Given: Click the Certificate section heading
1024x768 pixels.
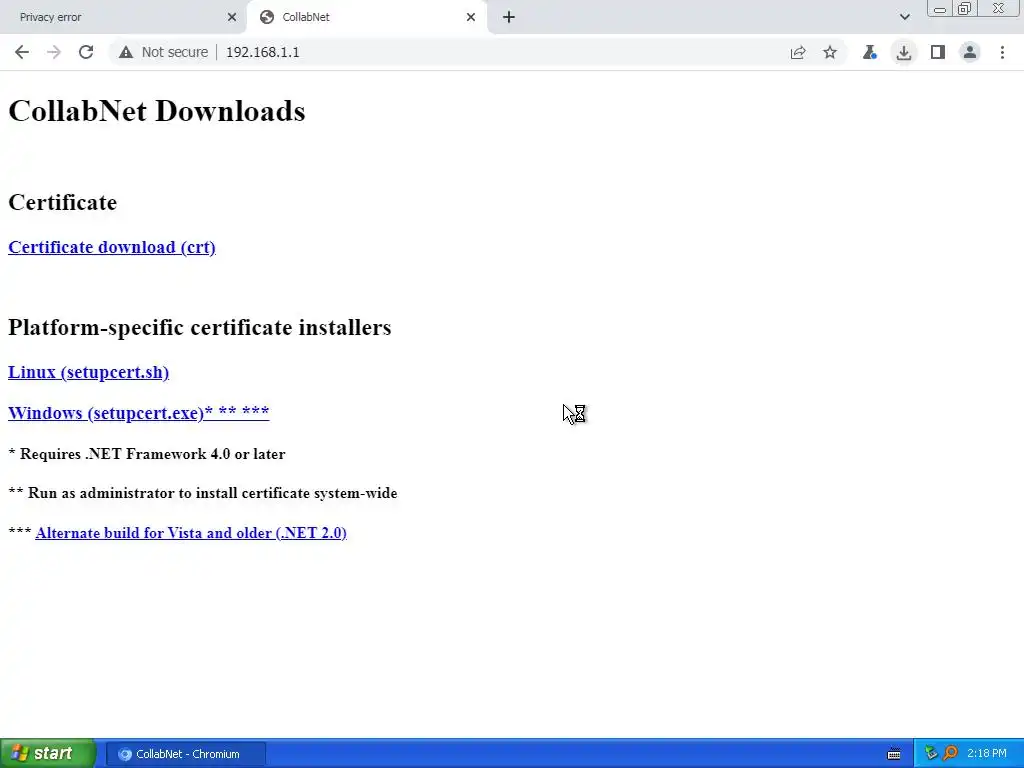Looking at the screenshot, I should [x=63, y=202].
